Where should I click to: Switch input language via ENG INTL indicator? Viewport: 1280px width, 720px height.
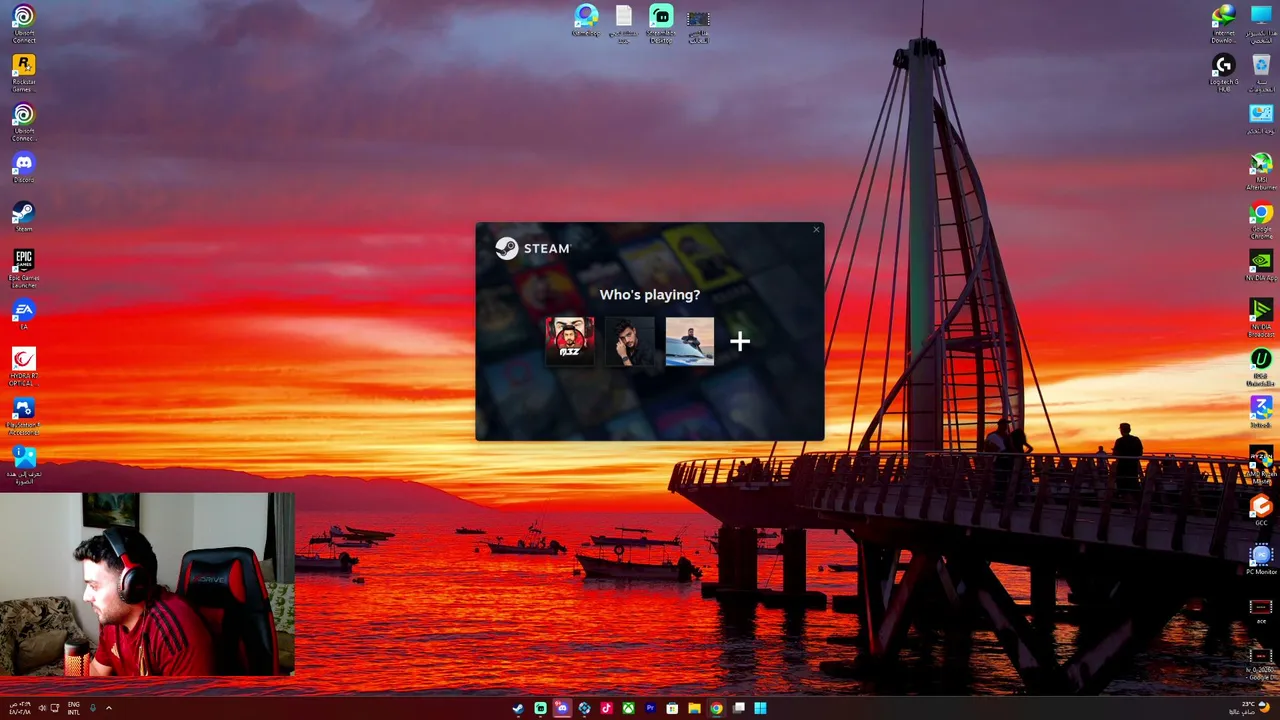[x=74, y=708]
